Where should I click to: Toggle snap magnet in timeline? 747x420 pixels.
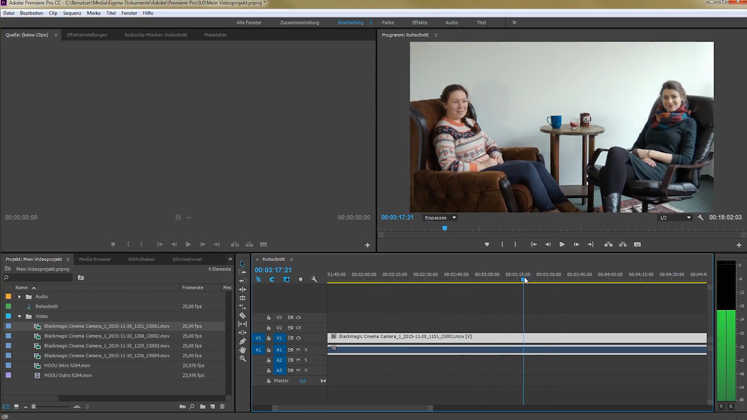pyautogui.click(x=272, y=280)
